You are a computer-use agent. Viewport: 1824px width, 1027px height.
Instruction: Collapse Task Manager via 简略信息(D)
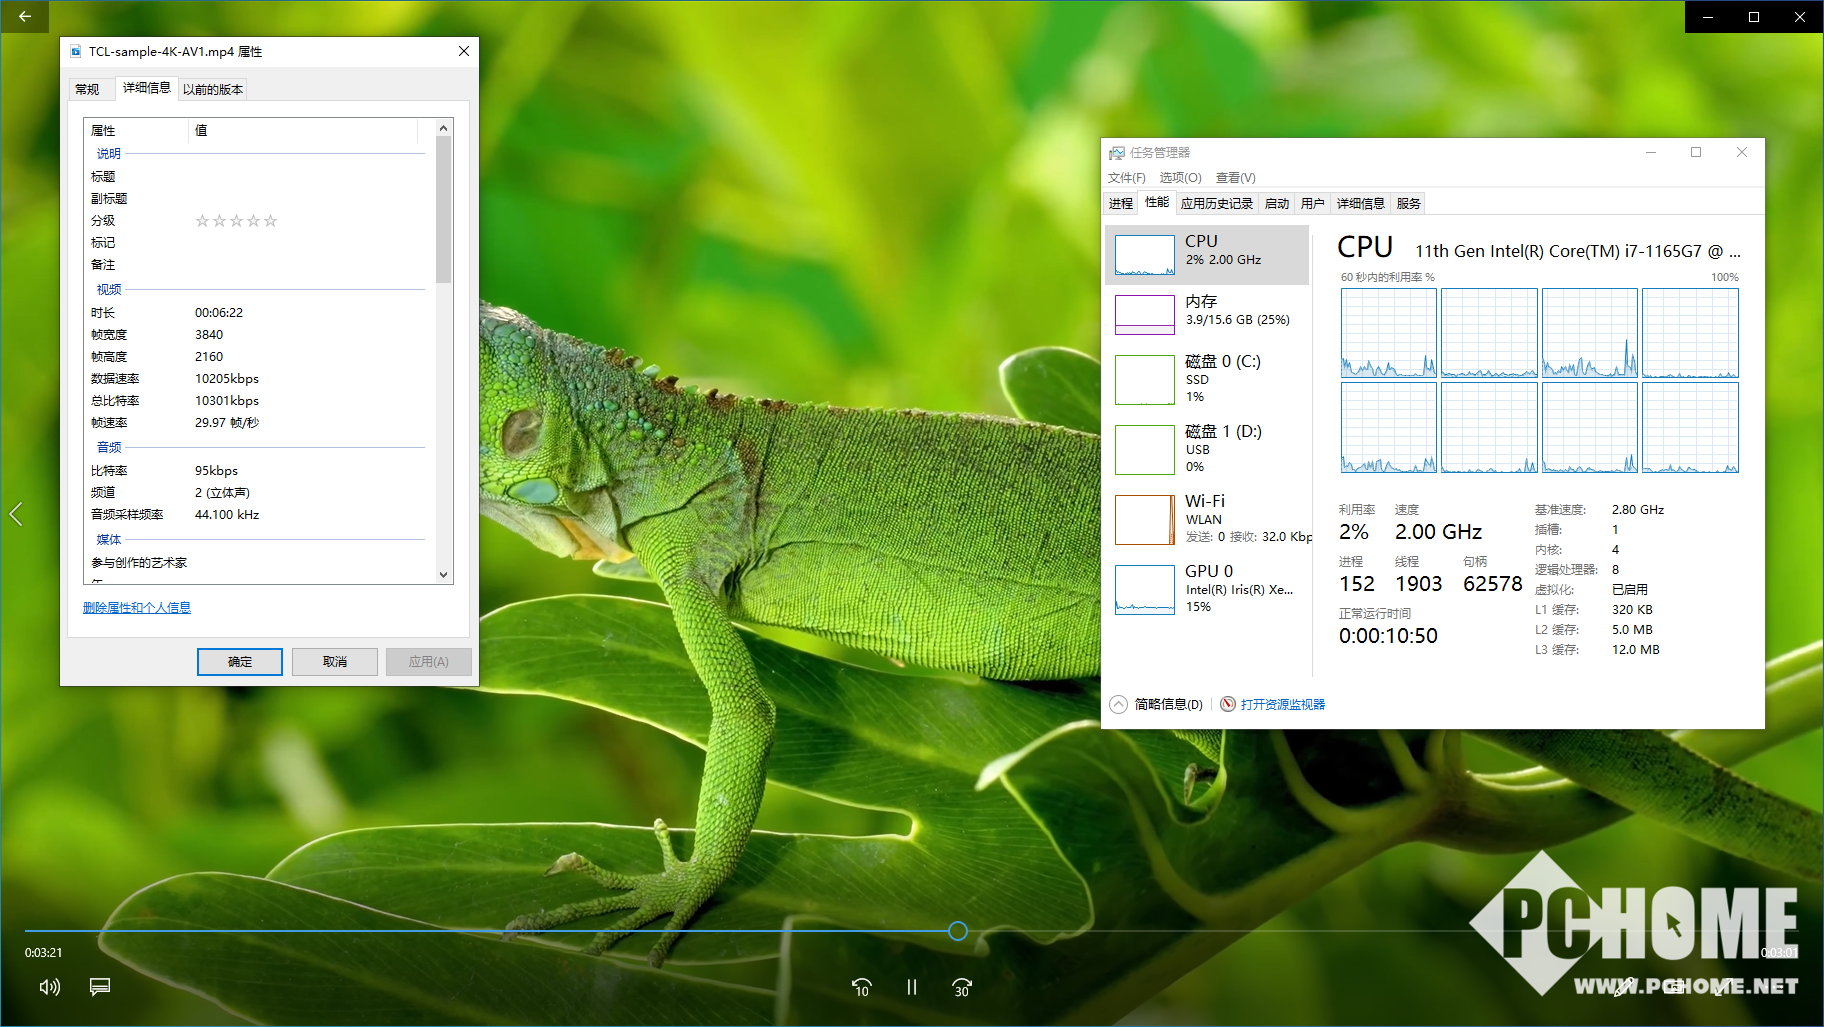click(1156, 704)
